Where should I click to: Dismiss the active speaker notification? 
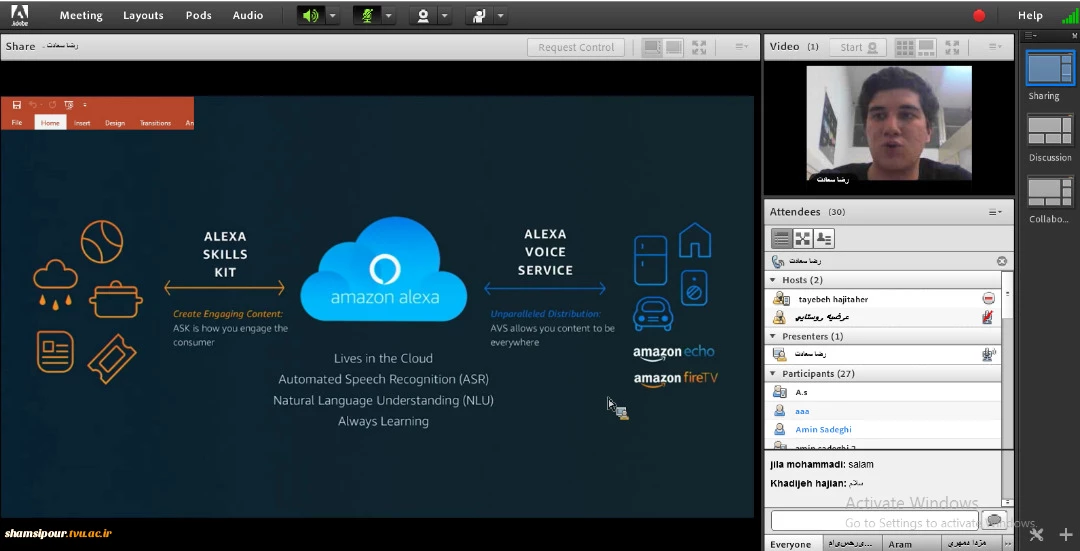1002,261
